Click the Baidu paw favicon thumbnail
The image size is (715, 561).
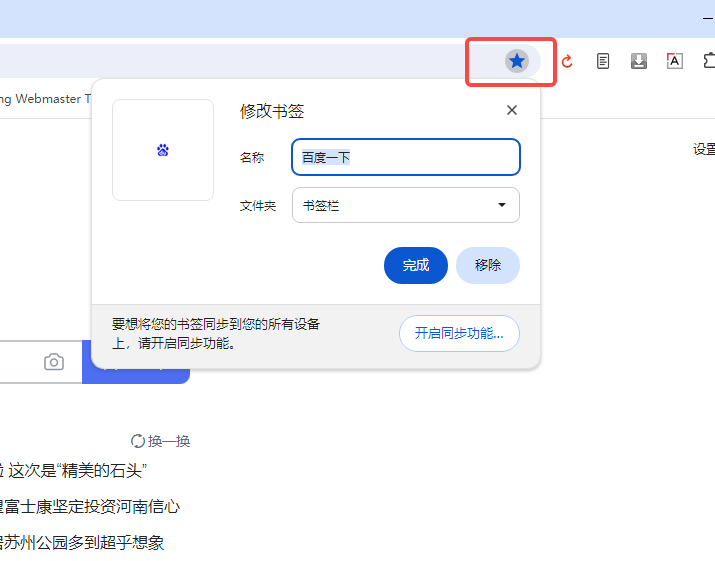pyautogui.click(x=163, y=150)
